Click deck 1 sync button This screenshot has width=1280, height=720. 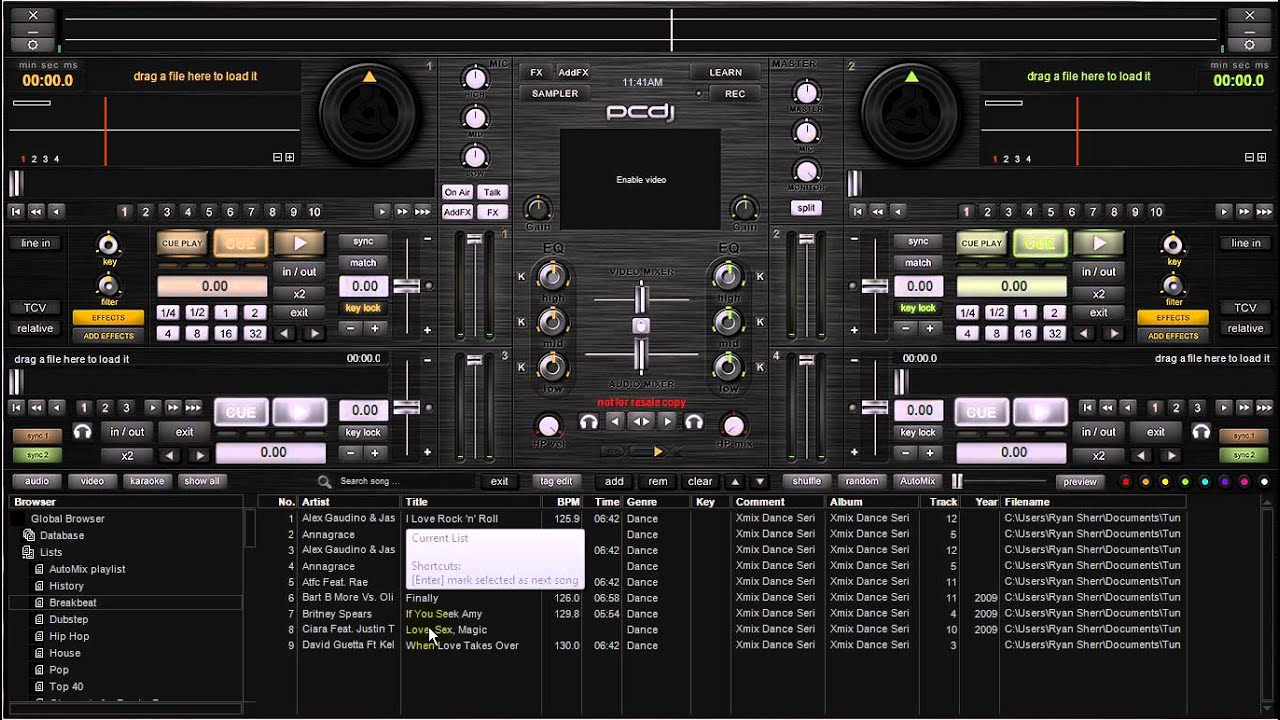pos(363,241)
